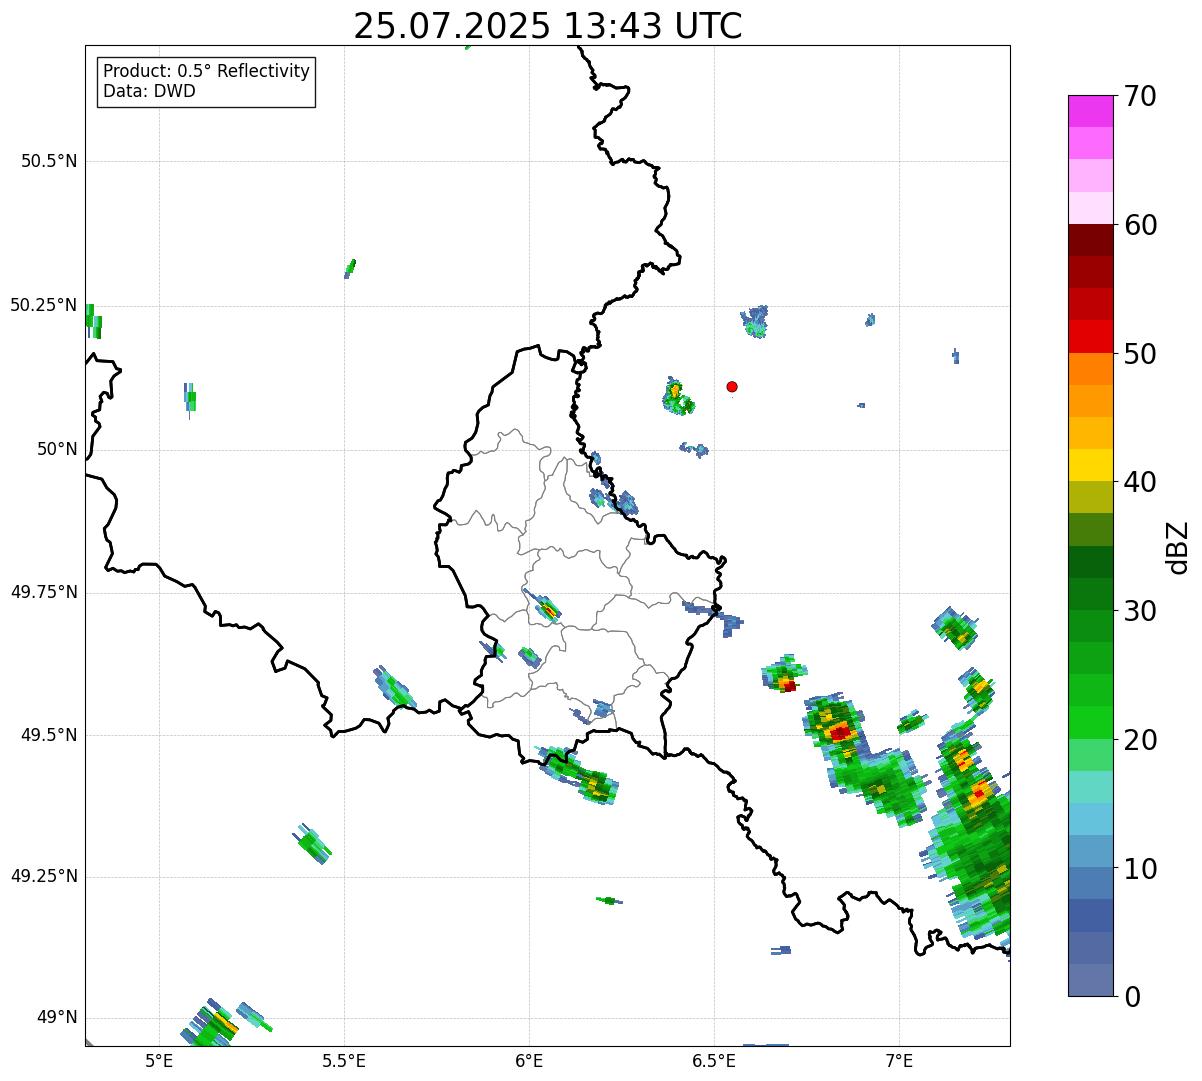This screenshot has width=1202, height=1081.
Task: Click the radar echo west of red marker
Action: point(678,397)
